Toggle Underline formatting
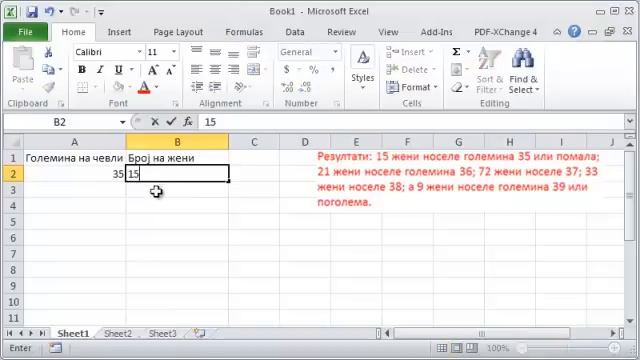This screenshot has height=360, width=640. coord(118,70)
